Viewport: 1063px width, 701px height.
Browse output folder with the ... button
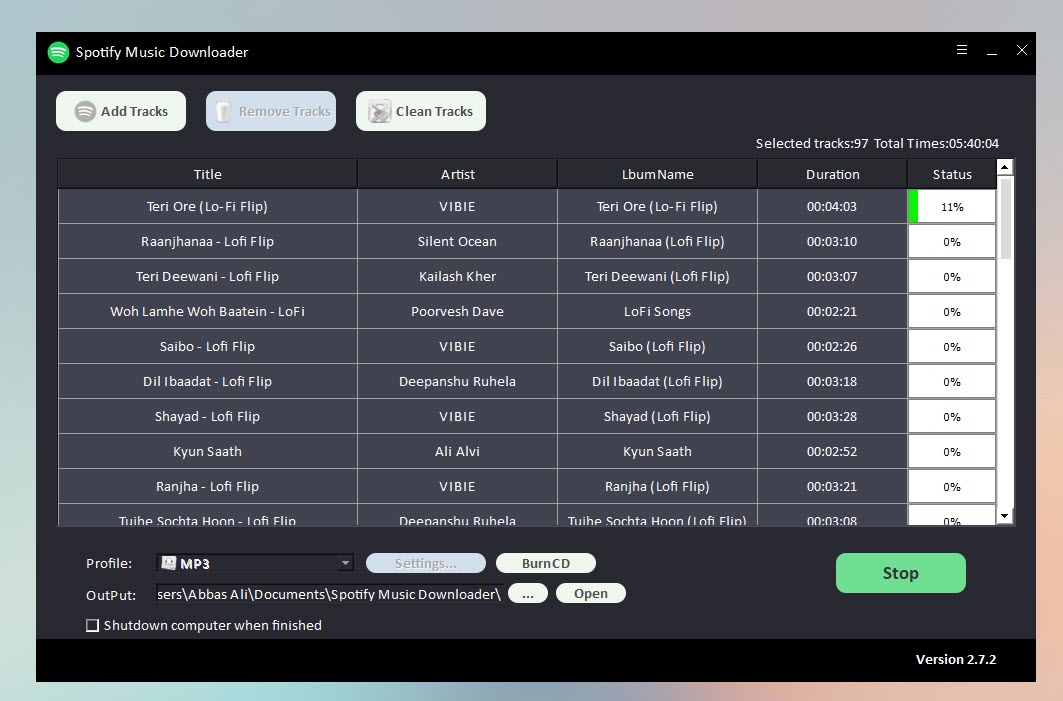pyautogui.click(x=527, y=594)
